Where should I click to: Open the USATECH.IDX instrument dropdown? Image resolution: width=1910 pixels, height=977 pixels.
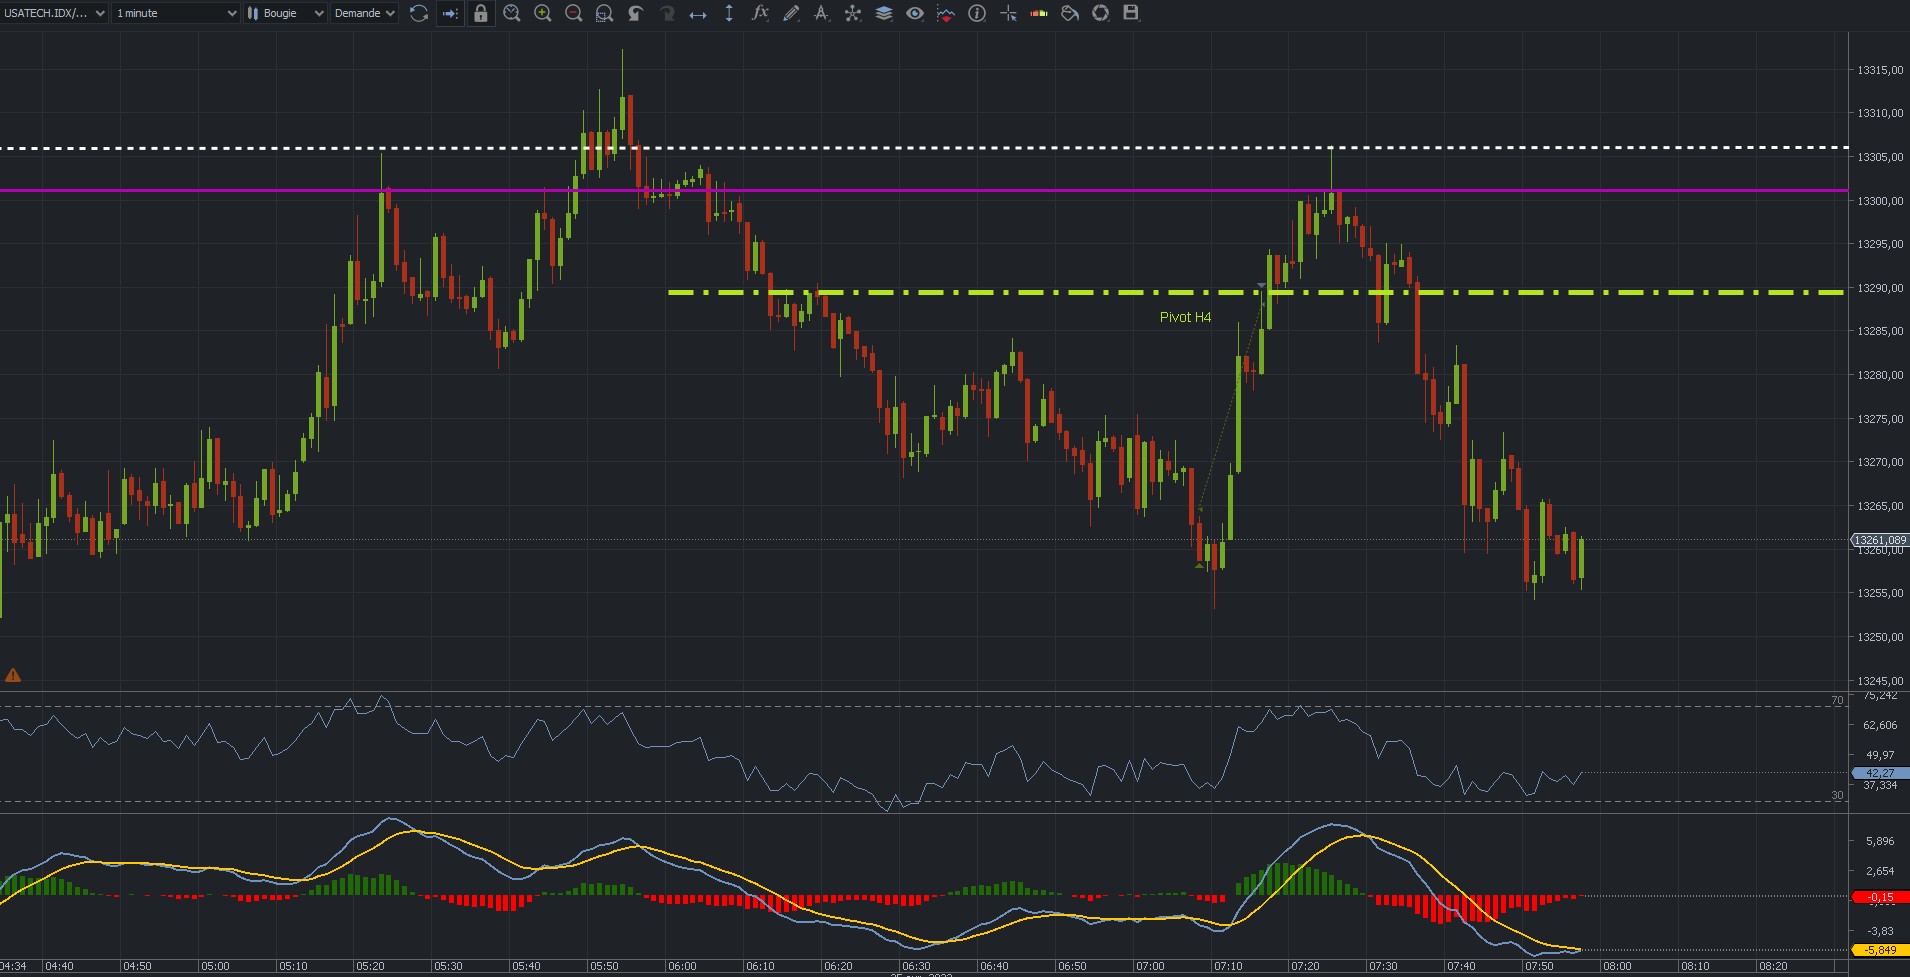coord(54,13)
